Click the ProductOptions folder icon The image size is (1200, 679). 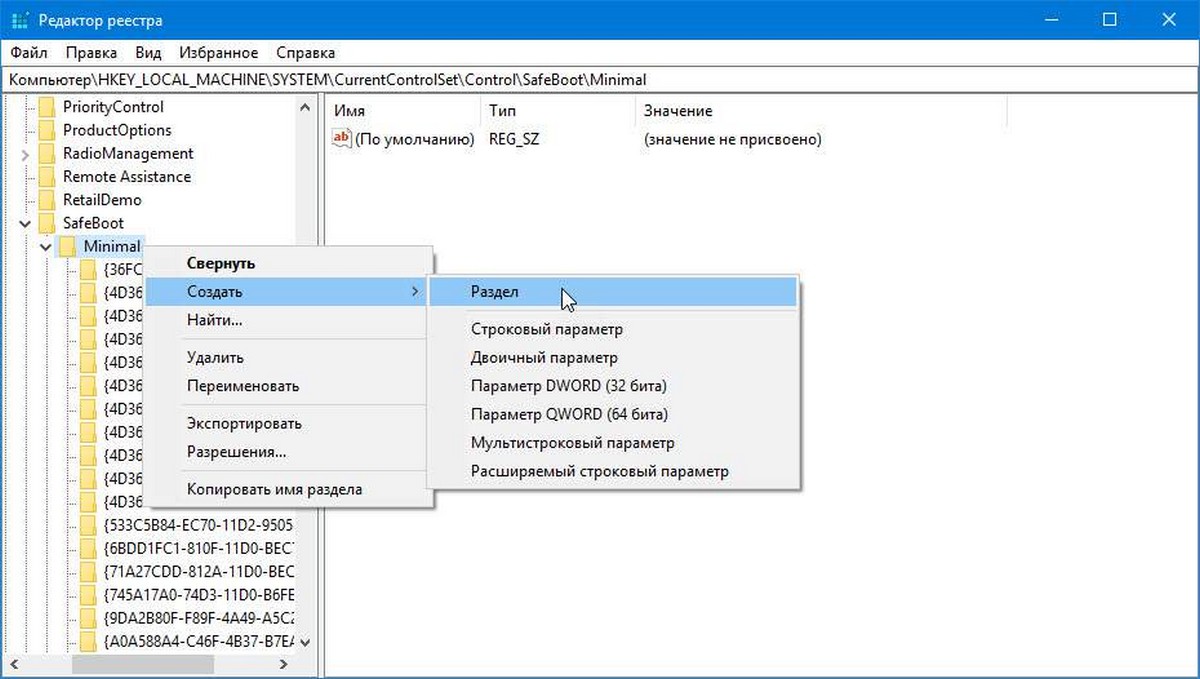tap(46, 130)
